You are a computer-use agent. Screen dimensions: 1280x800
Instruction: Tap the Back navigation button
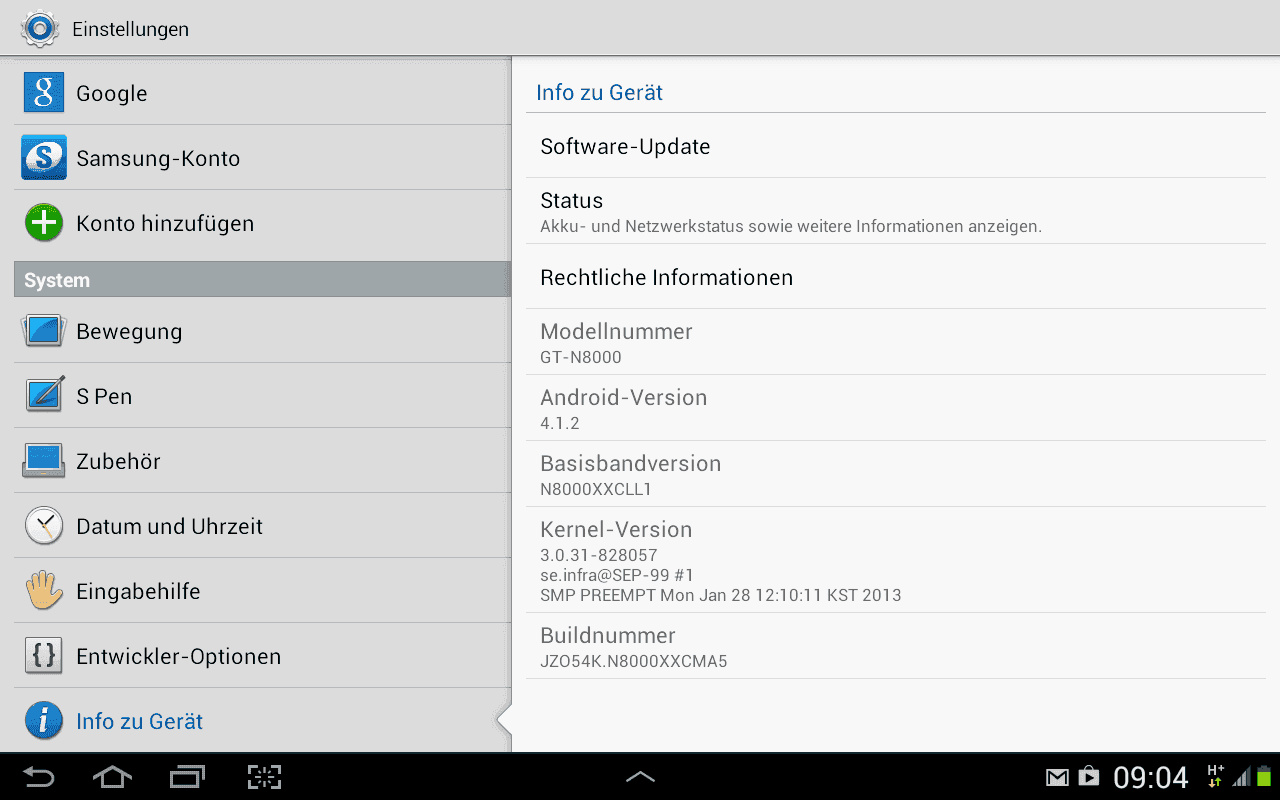(x=39, y=777)
